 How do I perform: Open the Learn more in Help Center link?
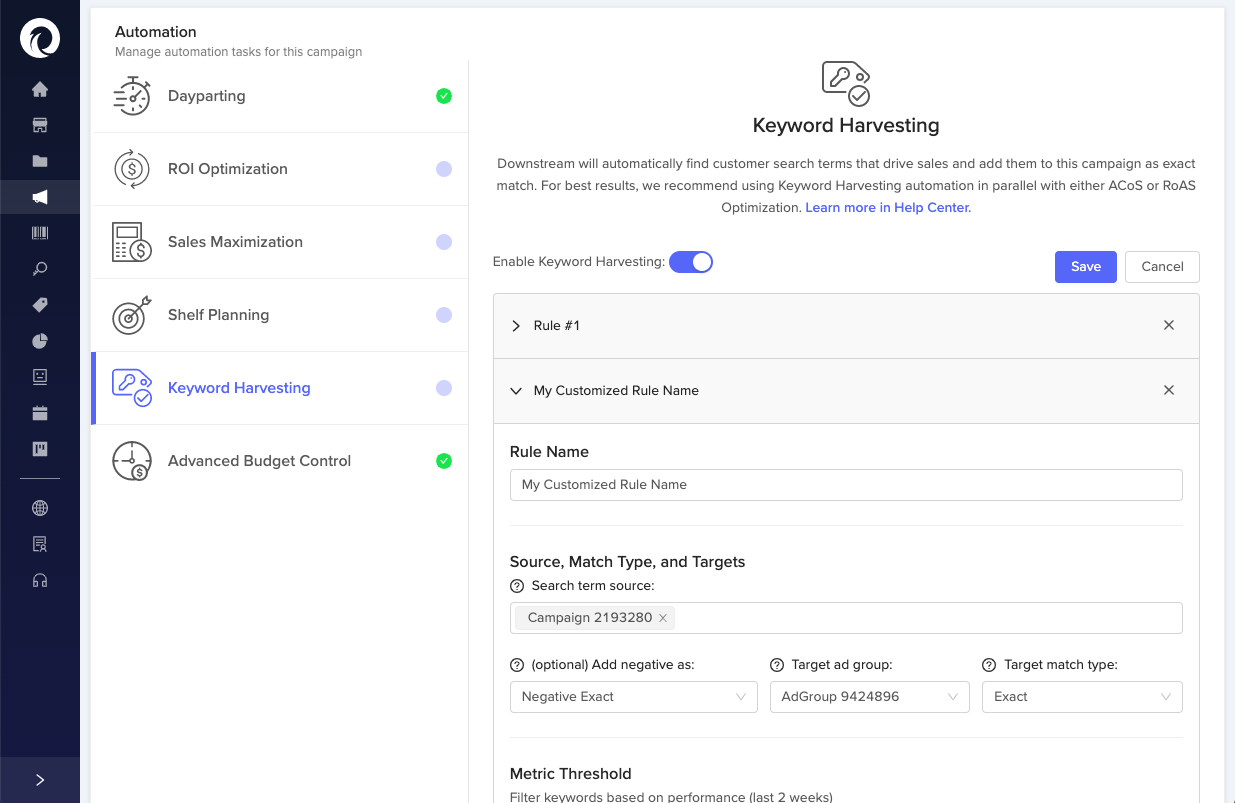click(888, 208)
